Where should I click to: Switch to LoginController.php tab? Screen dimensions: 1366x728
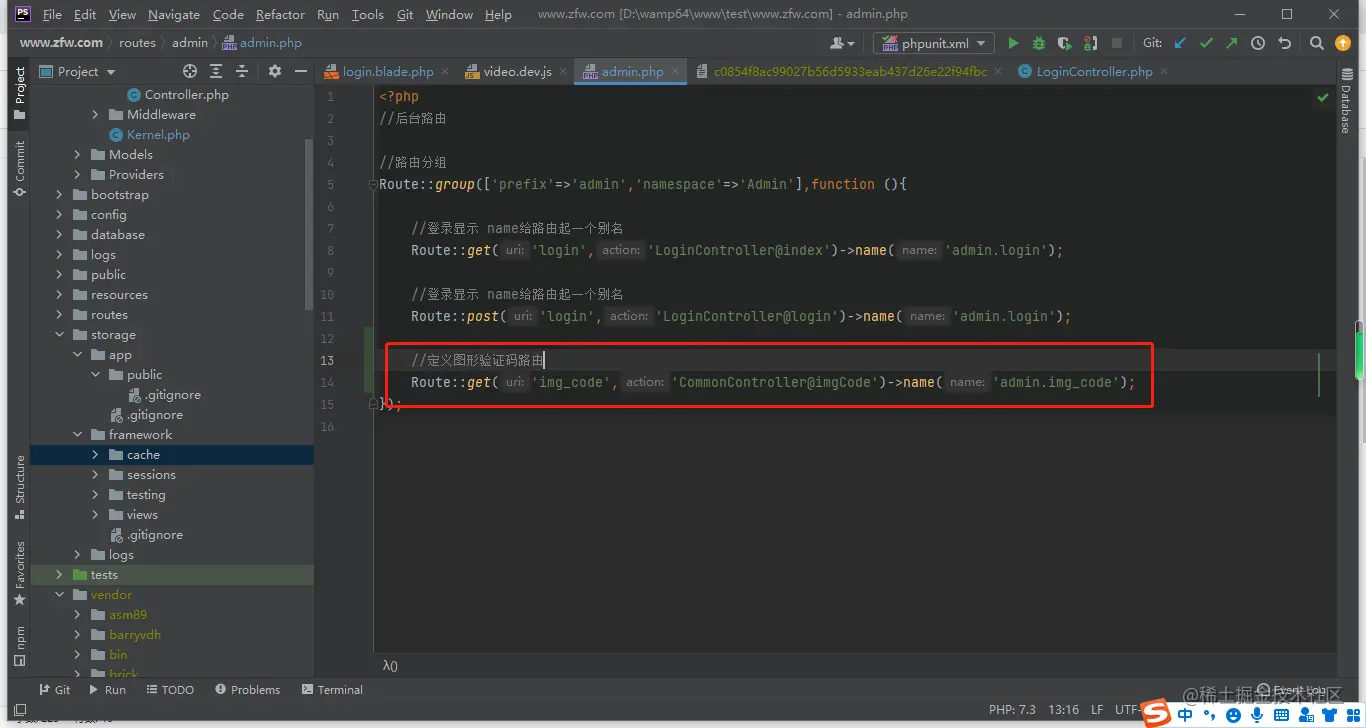click(1094, 72)
